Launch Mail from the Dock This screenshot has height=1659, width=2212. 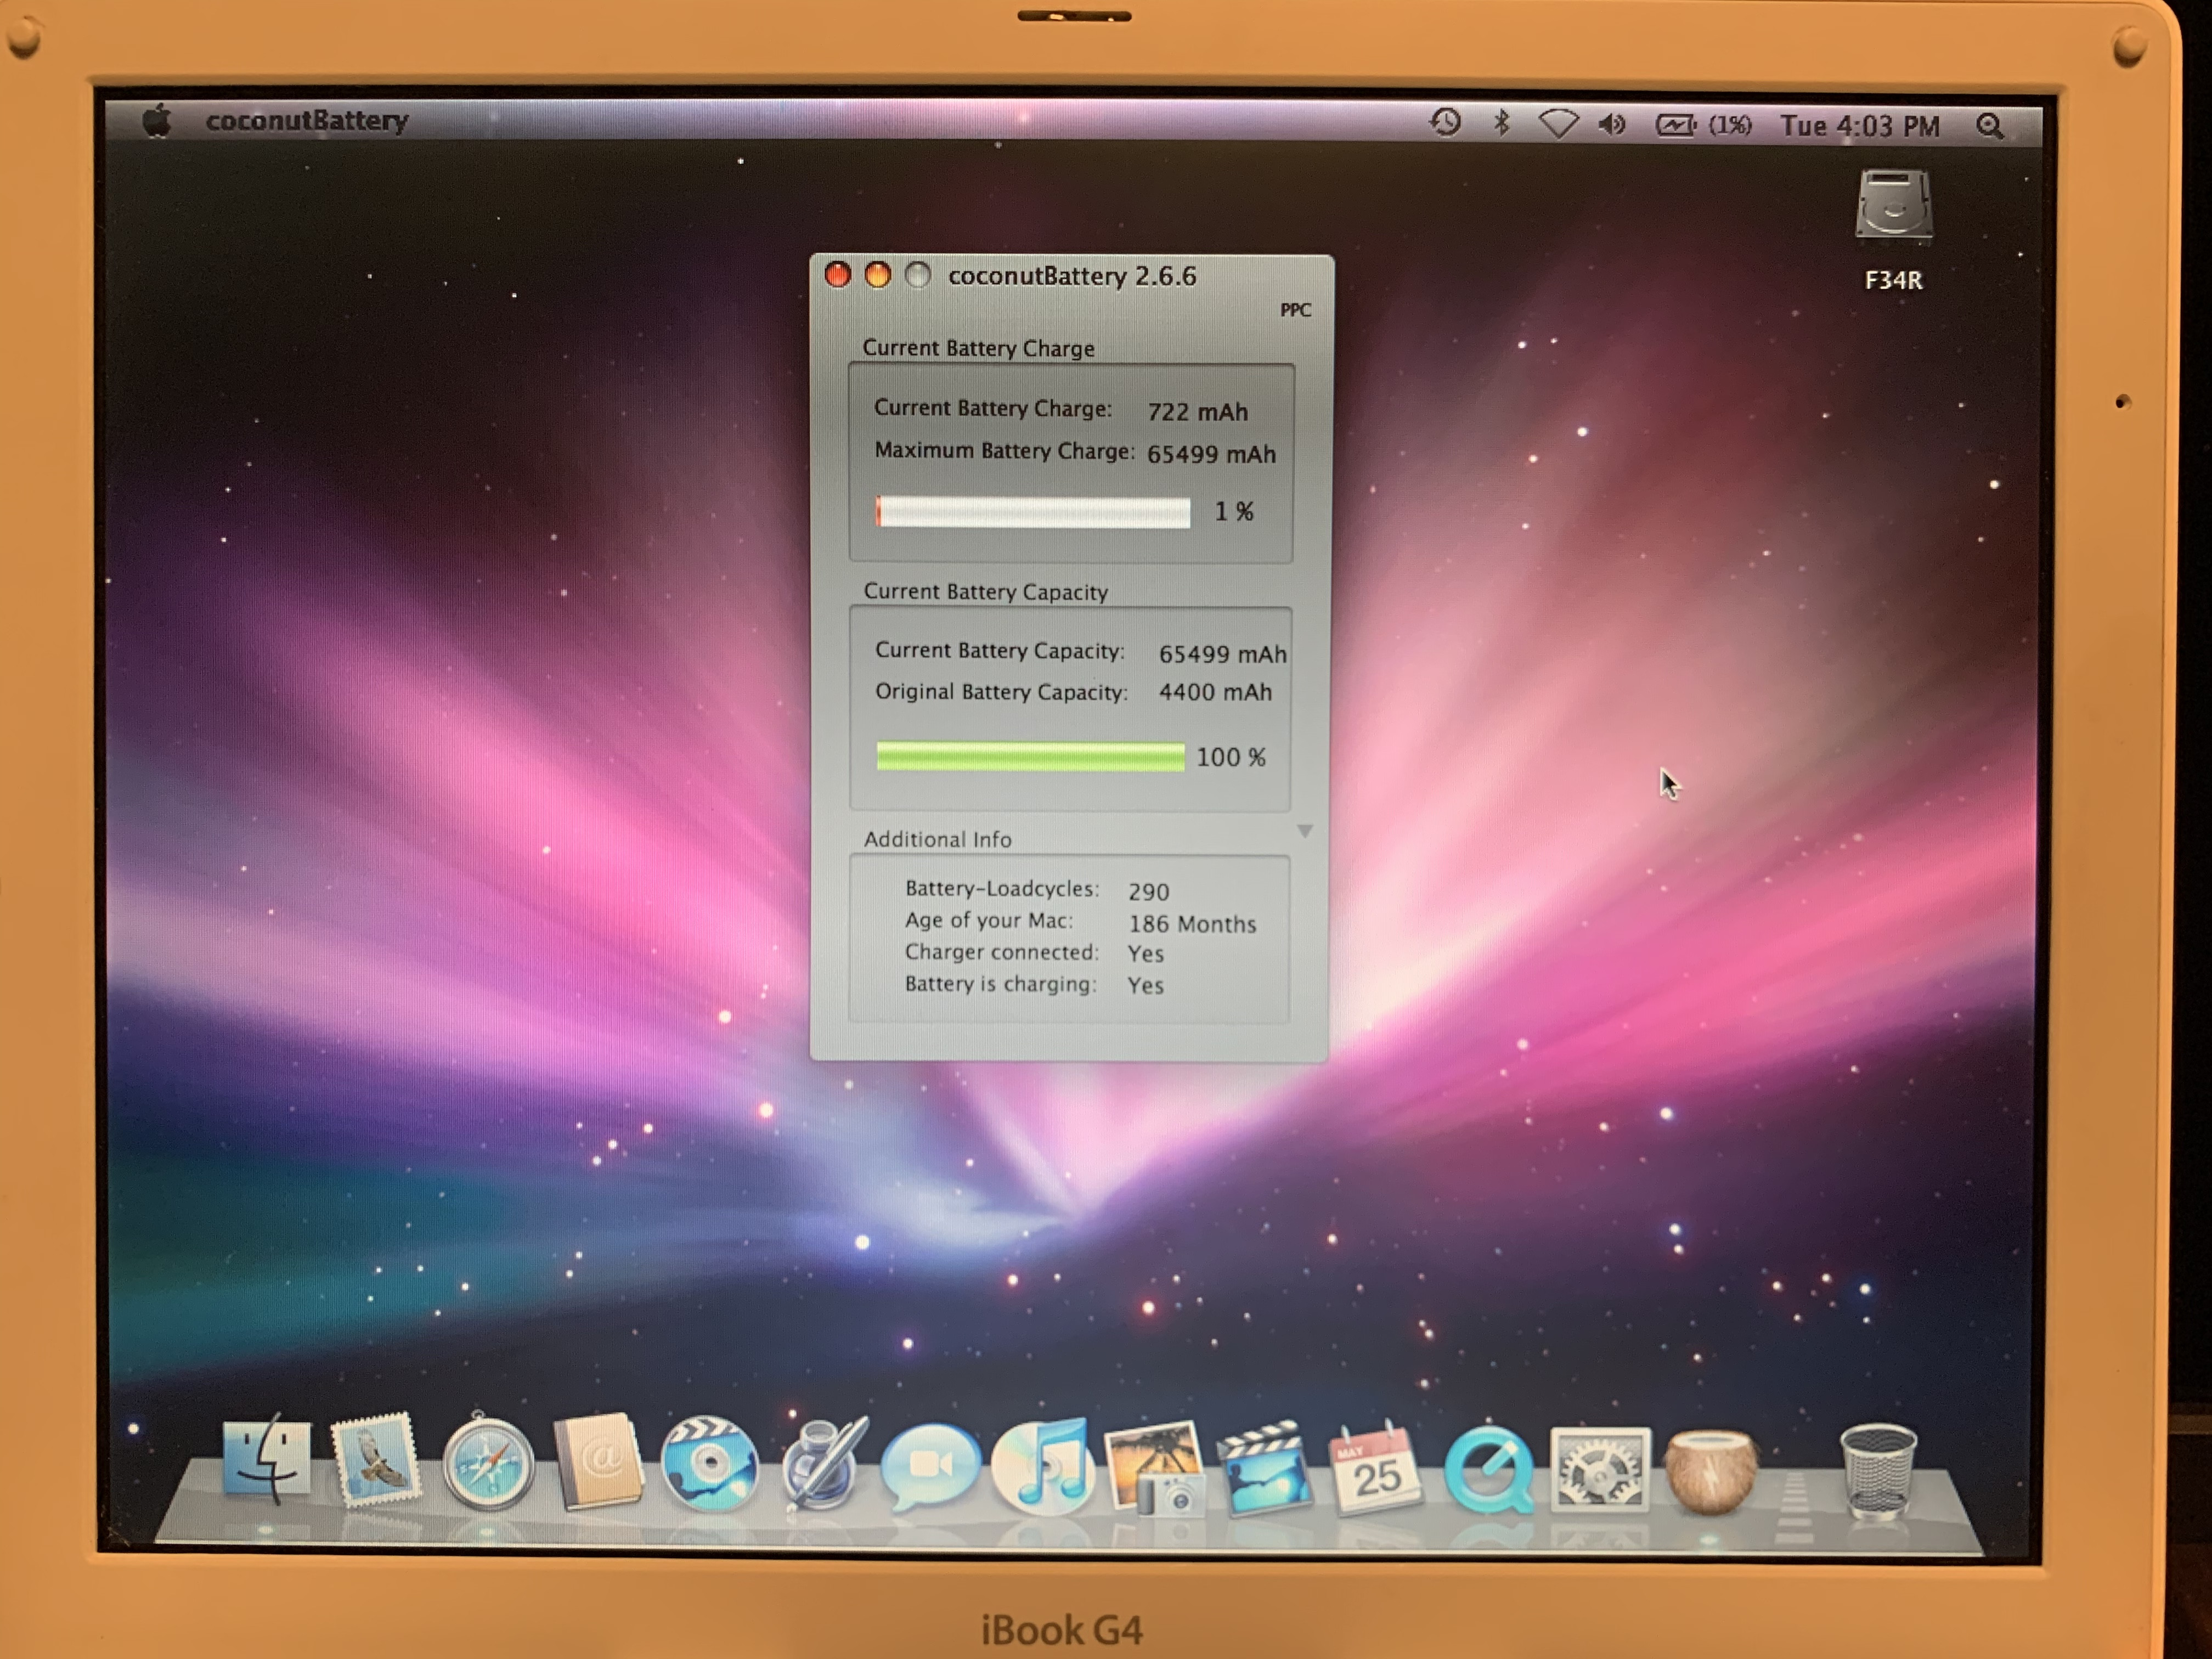click(x=376, y=1462)
